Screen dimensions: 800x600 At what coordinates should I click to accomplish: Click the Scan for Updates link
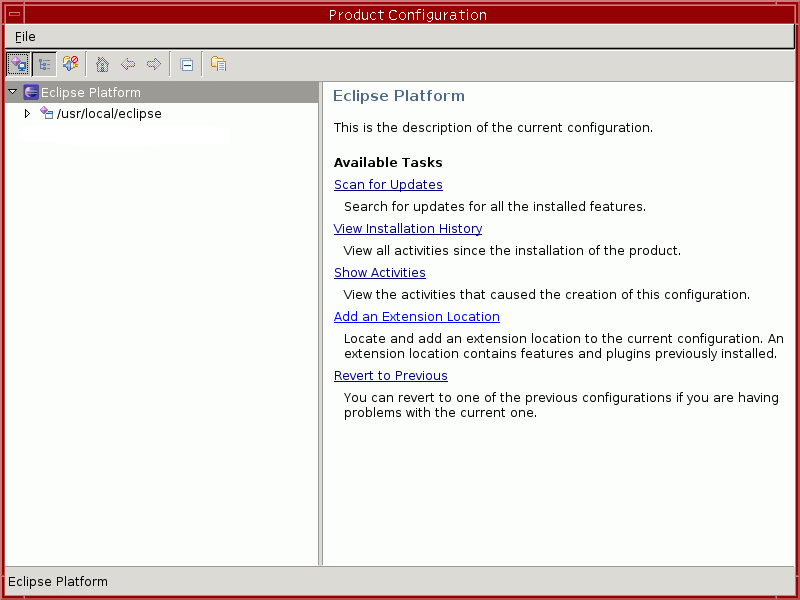(x=388, y=185)
